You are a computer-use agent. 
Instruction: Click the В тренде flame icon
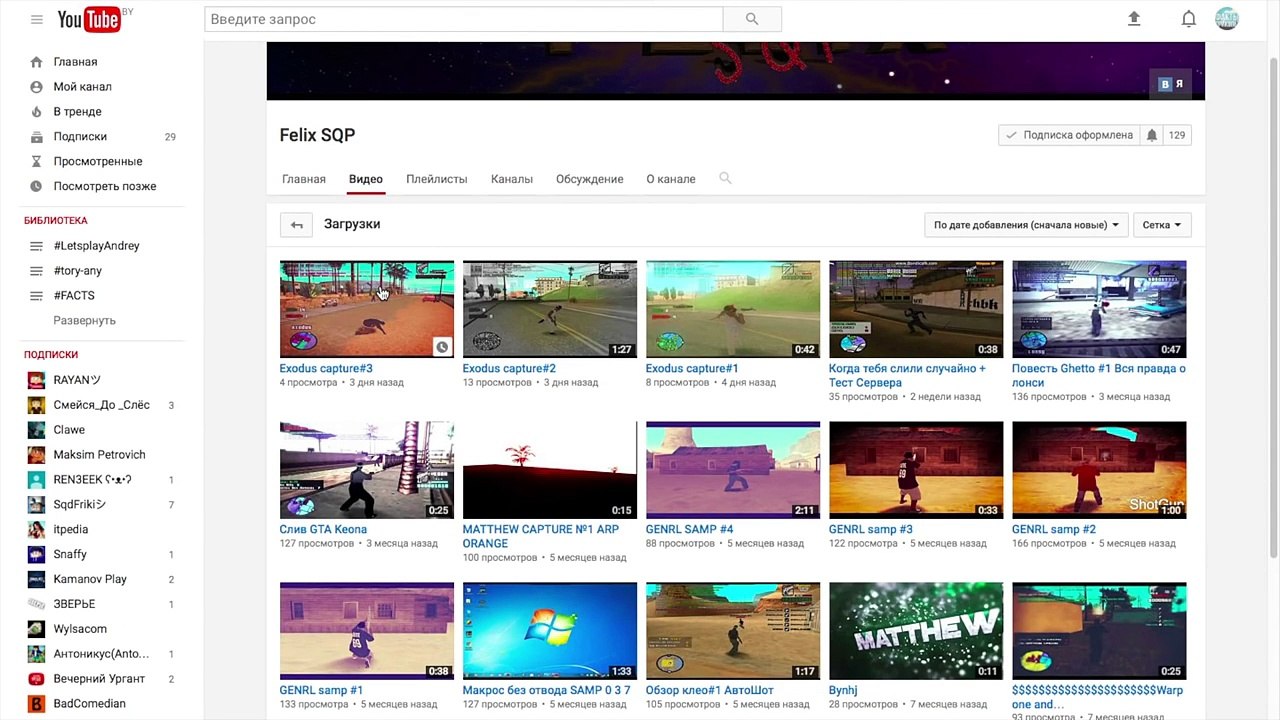[x=36, y=112]
